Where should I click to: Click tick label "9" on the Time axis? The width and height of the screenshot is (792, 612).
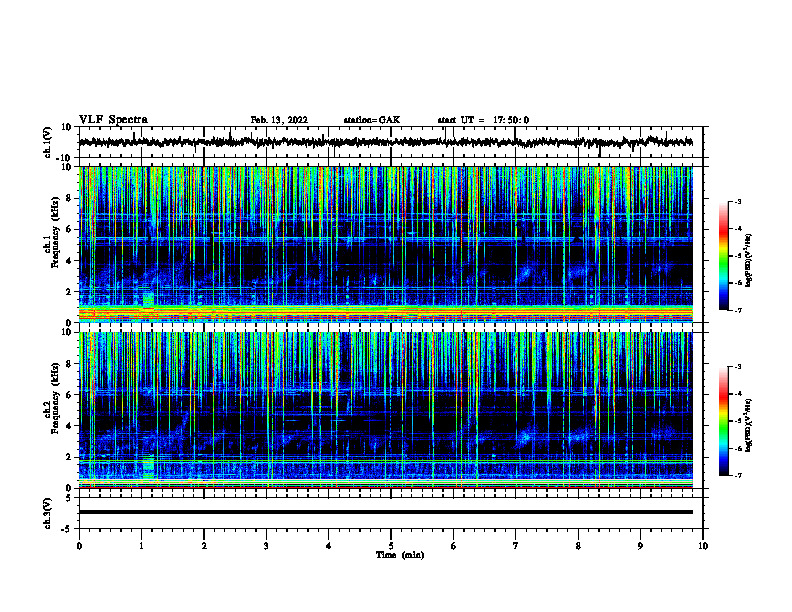[x=640, y=546]
